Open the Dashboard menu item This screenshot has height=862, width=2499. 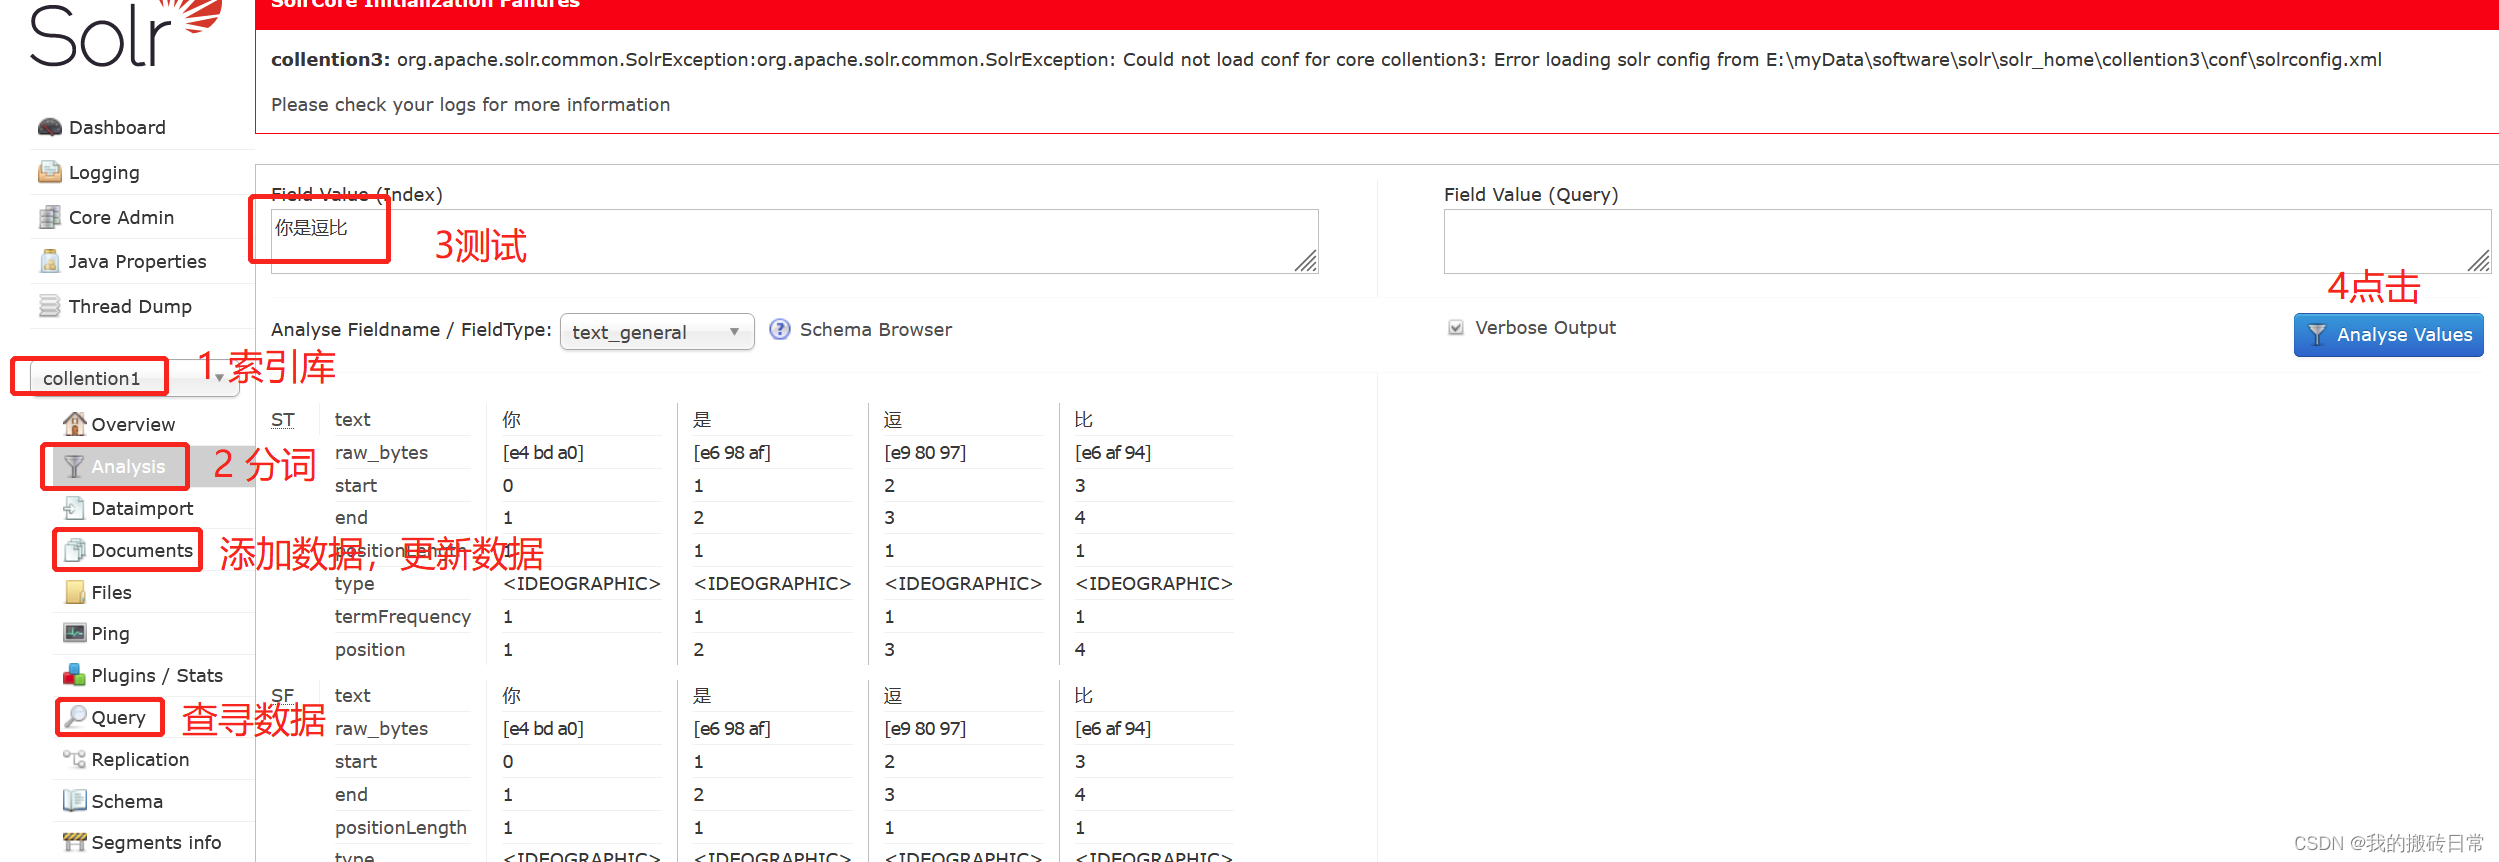point(117,127)
